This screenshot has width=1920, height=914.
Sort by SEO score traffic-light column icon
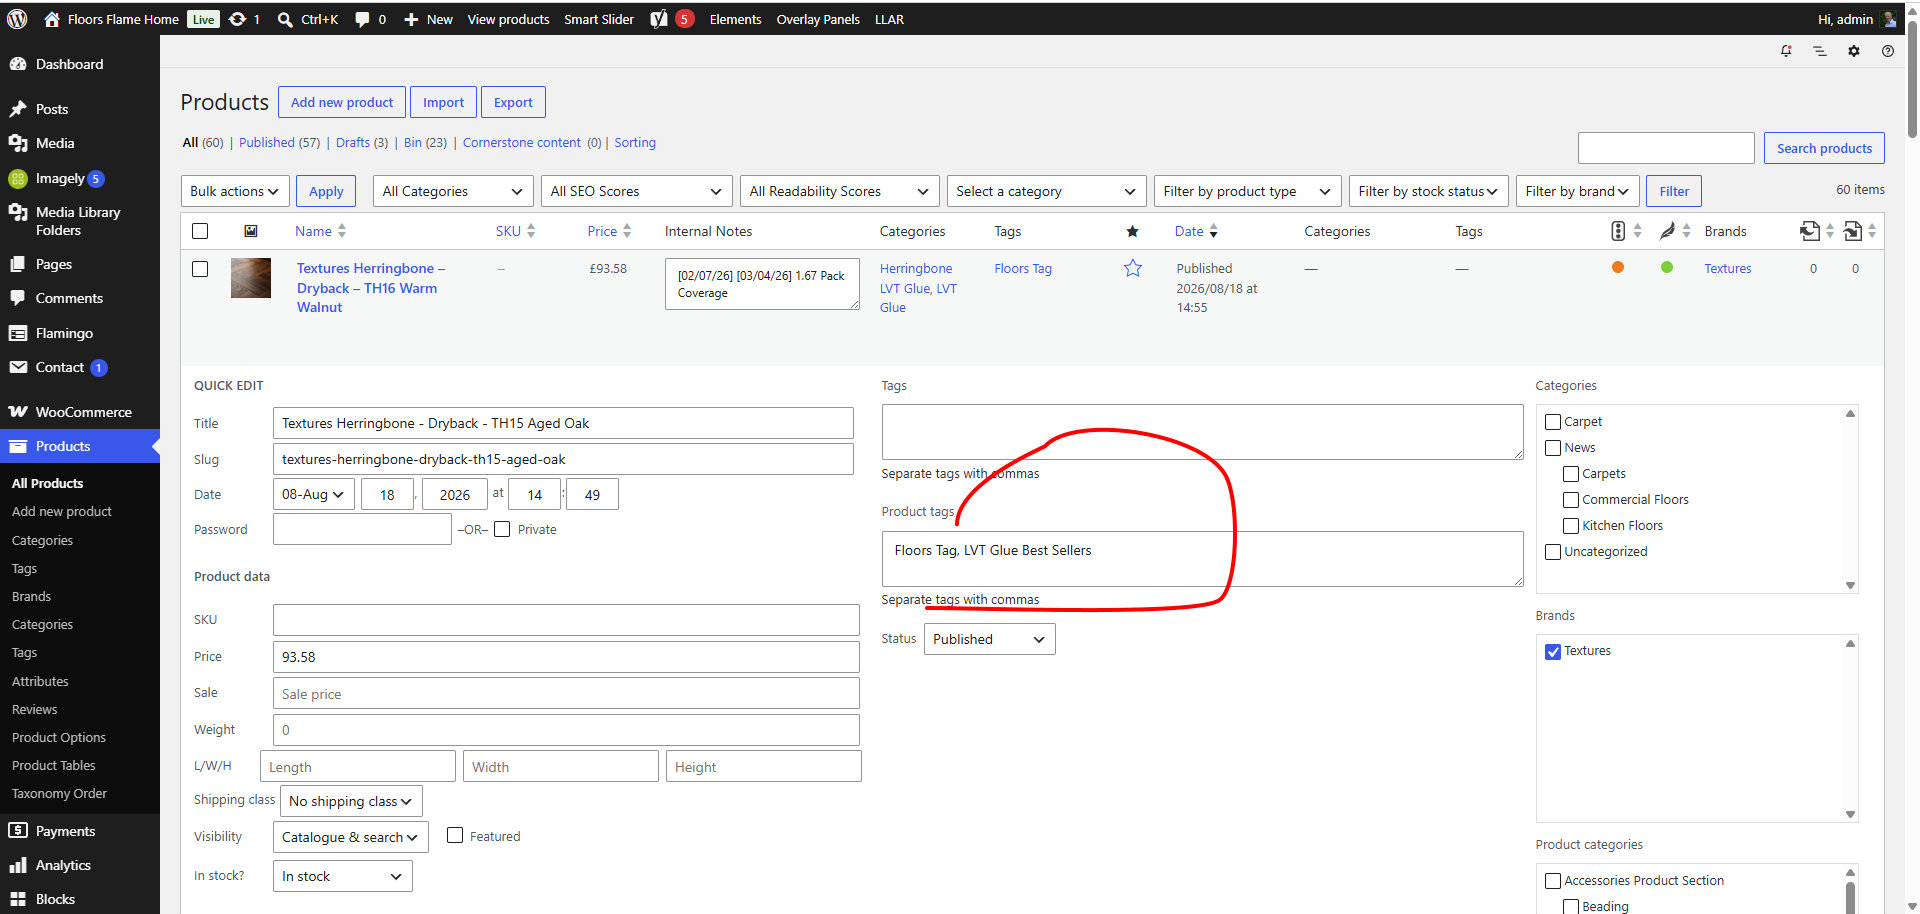(x=1618, y=231)
